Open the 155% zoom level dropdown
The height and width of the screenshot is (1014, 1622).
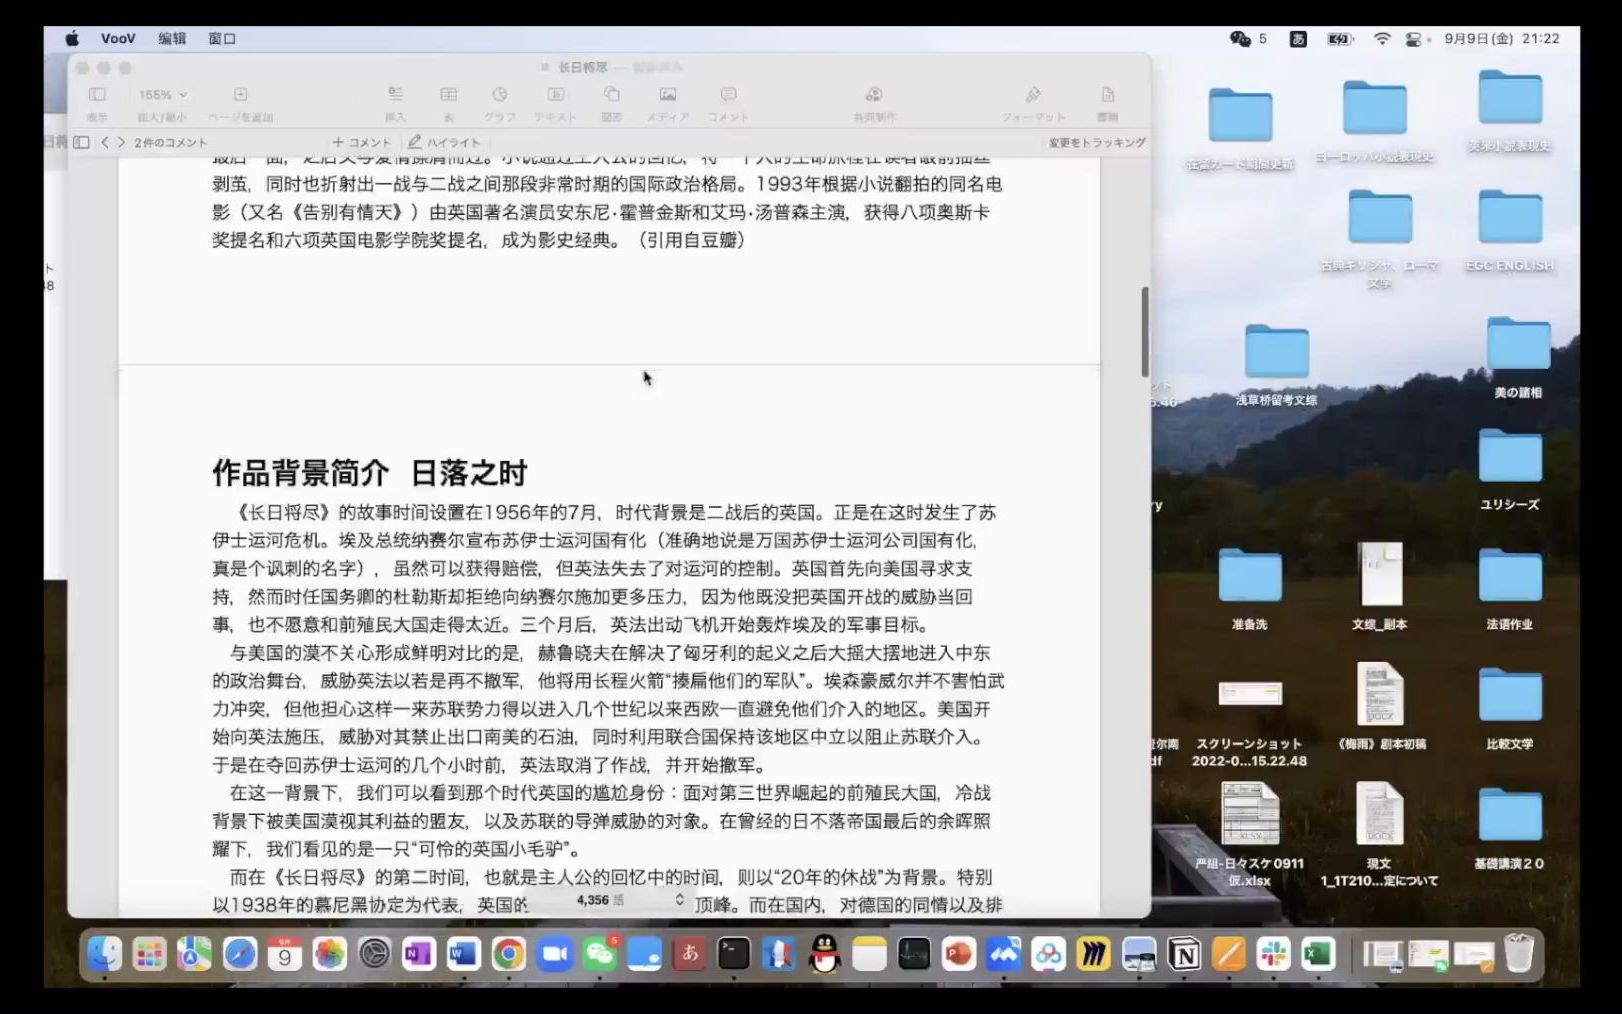point(163,95)
